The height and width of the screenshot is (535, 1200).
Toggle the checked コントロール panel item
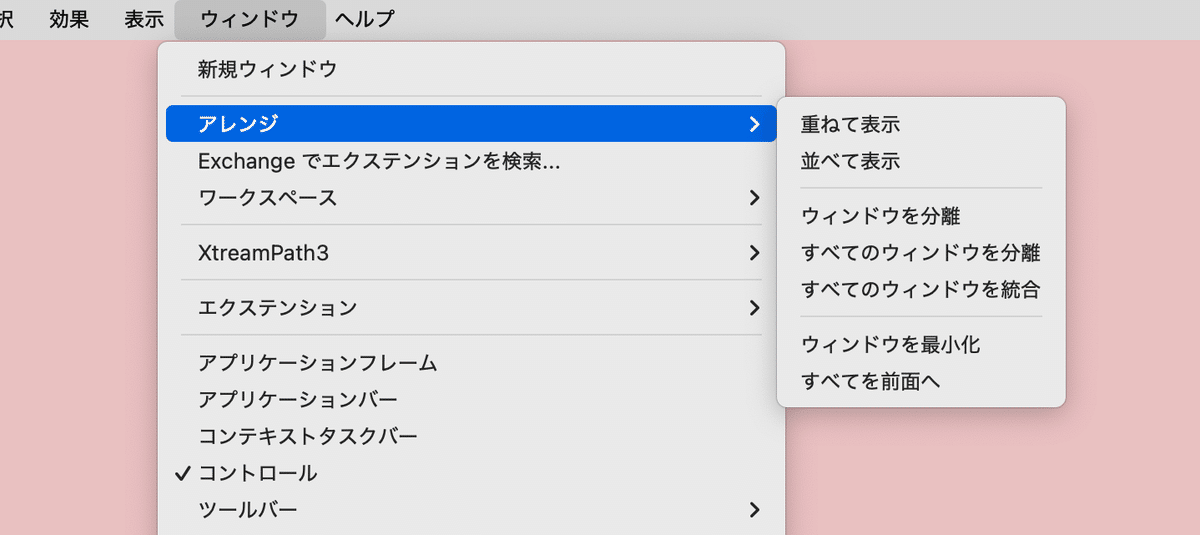[258, 473]
